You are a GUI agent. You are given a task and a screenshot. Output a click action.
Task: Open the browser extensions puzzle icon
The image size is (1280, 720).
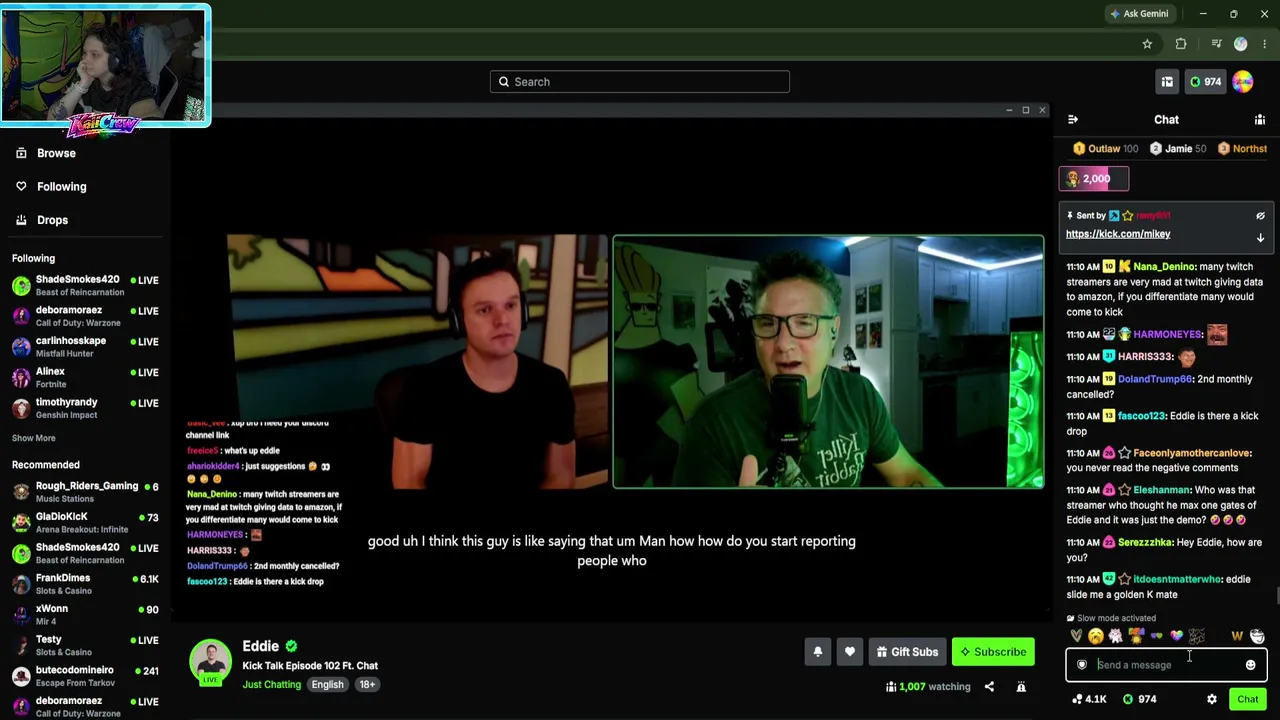pyautogui.click(x=1181, y=44)
